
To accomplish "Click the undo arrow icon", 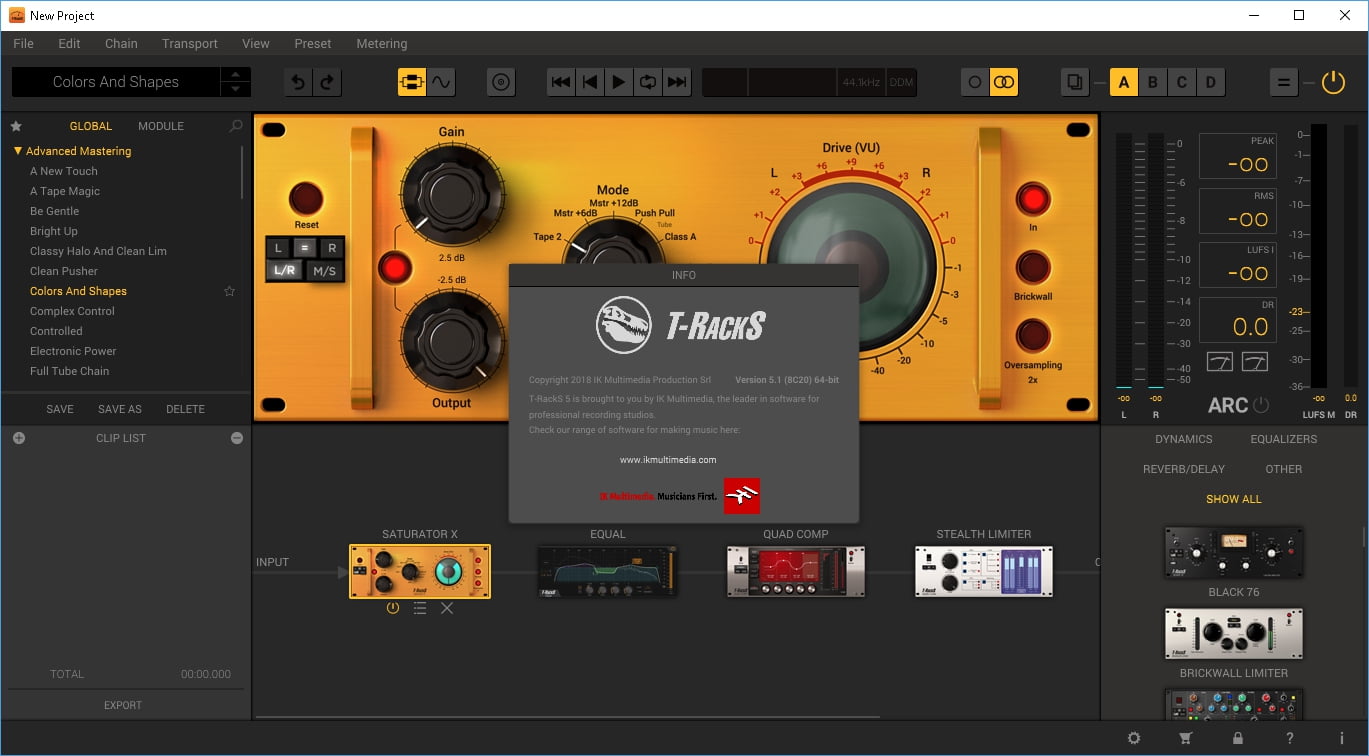I will click(x=298, y=82).
